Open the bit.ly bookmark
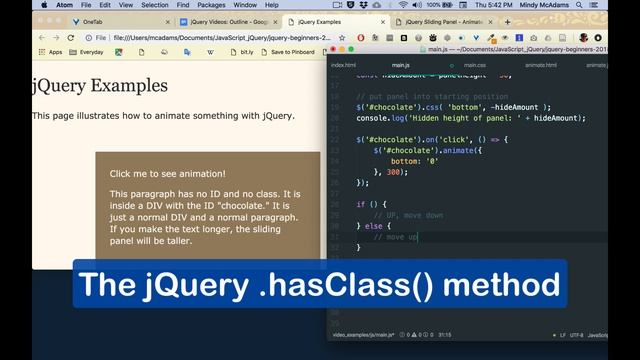This screenshot has height=360, width=640. click(242, 52)
